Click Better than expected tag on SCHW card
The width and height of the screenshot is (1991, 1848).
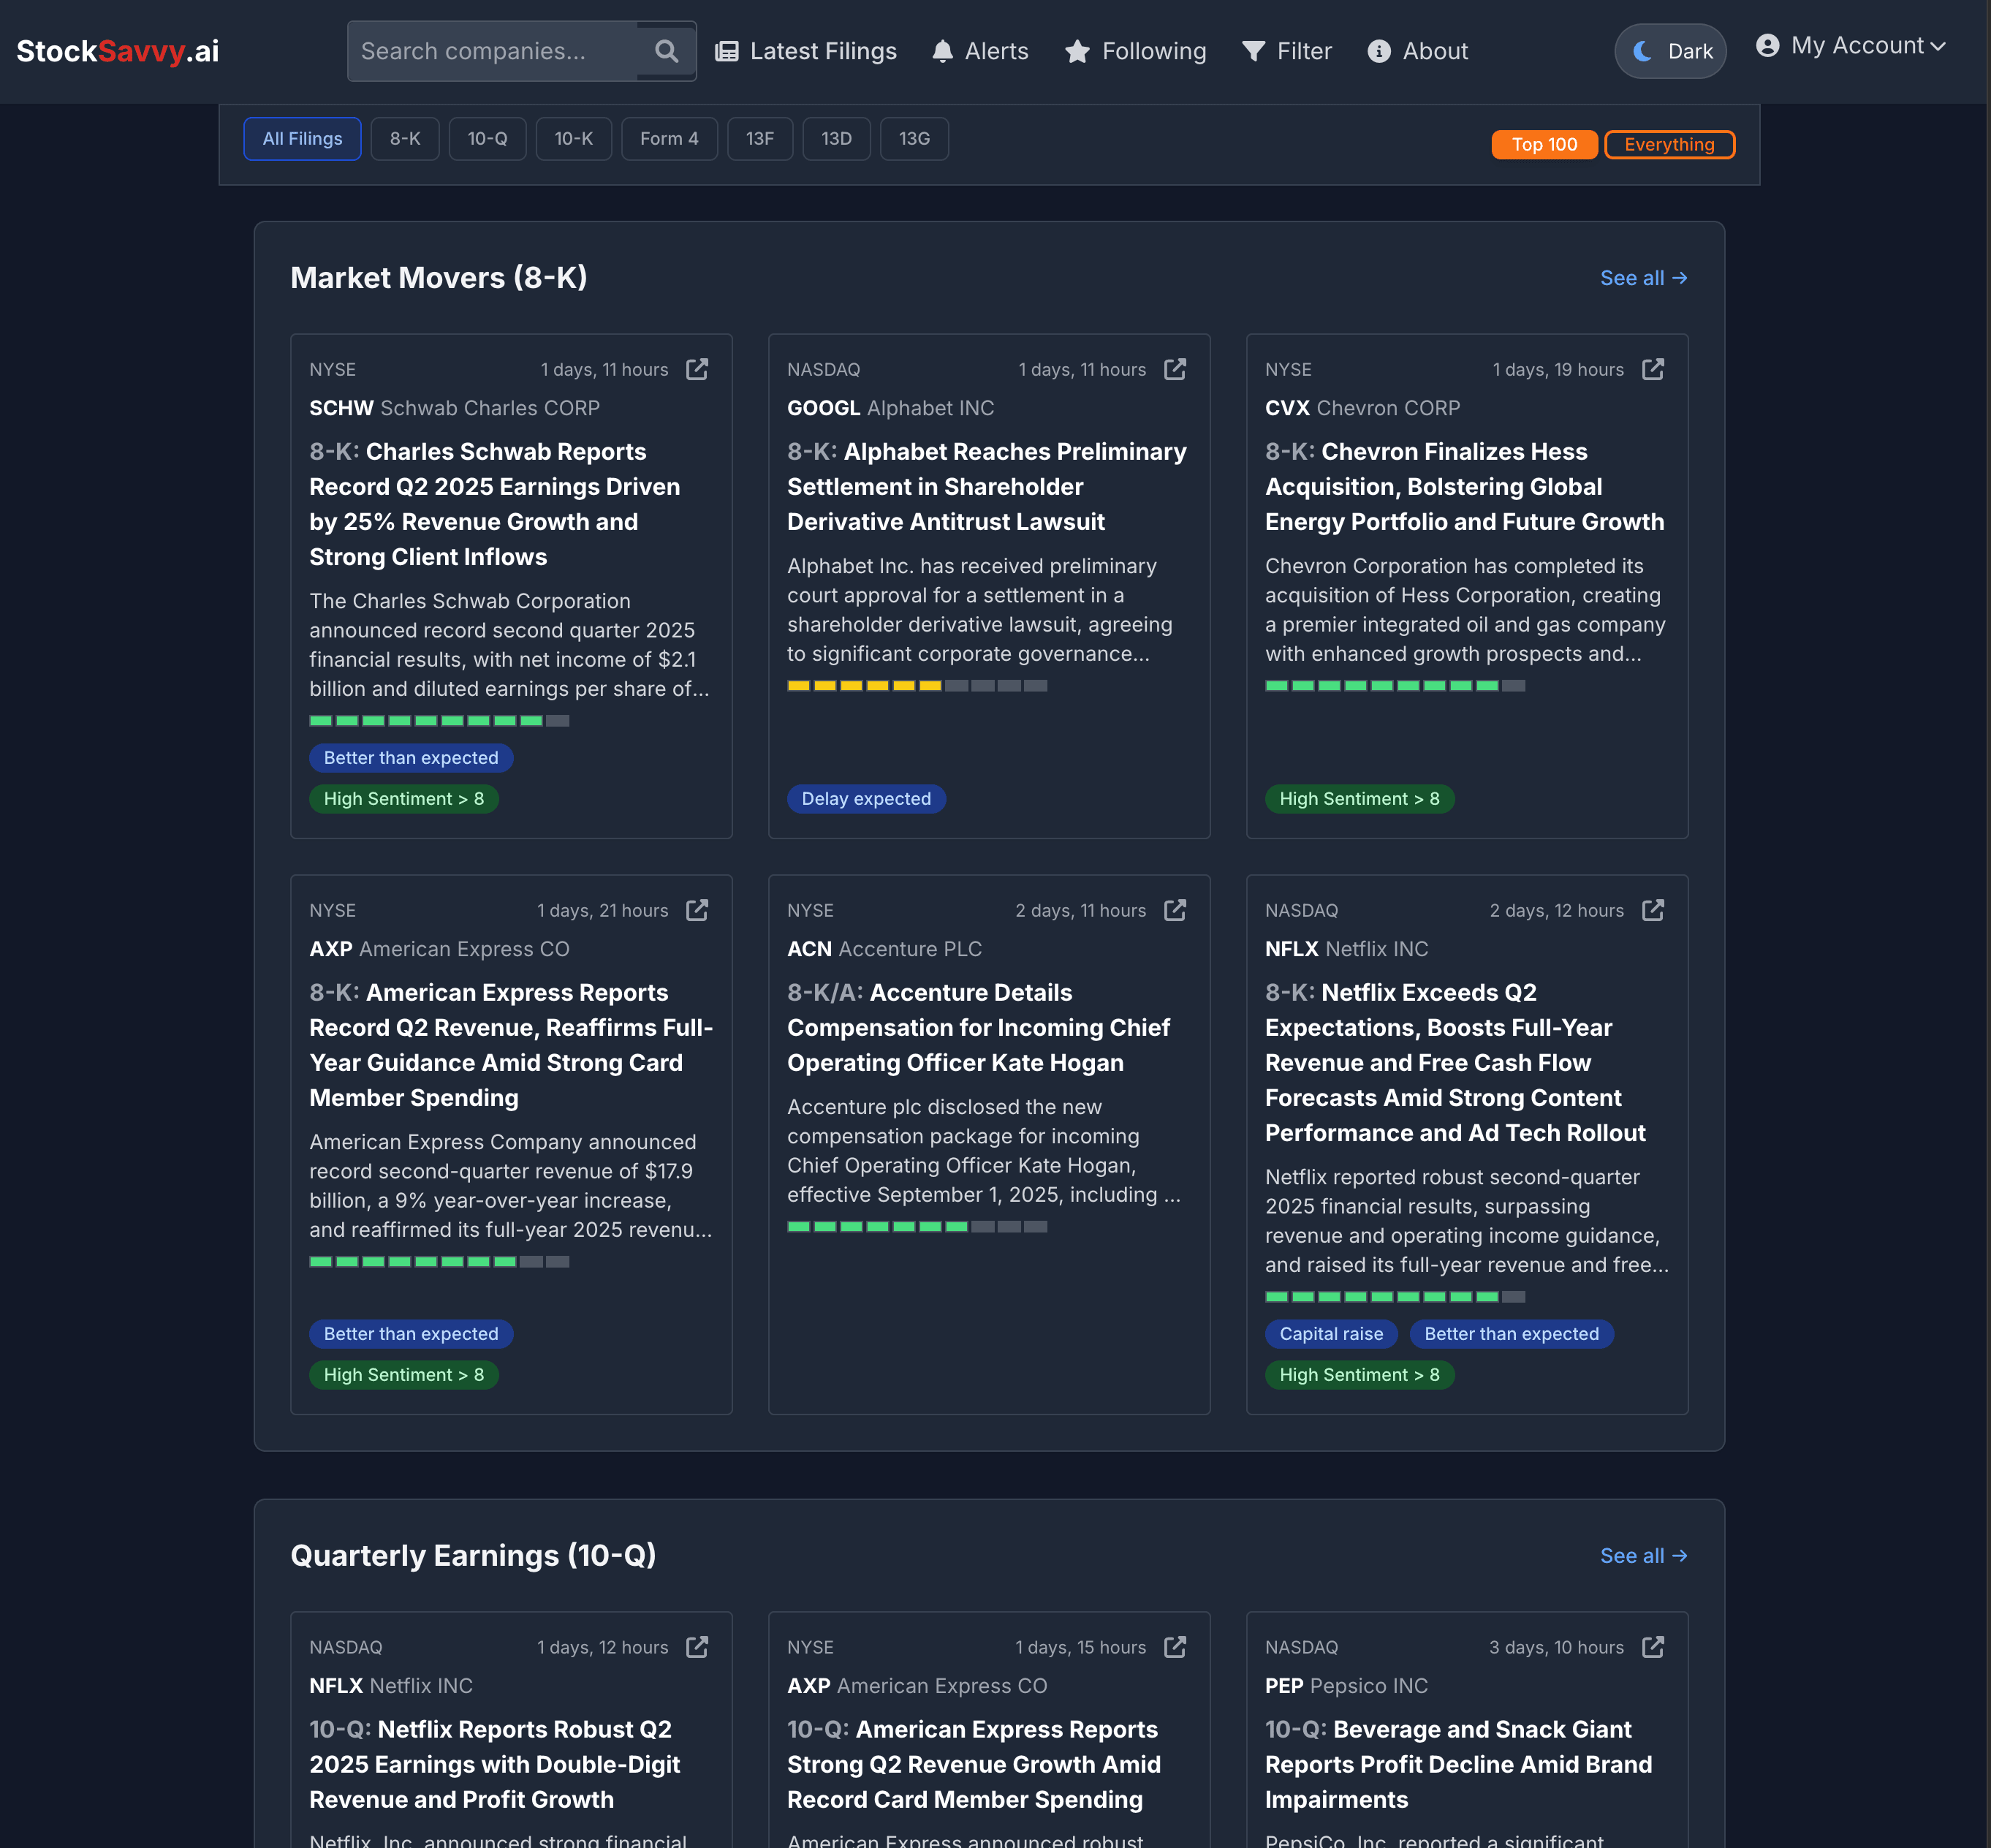pyautogui.click(x=411, y=758)
